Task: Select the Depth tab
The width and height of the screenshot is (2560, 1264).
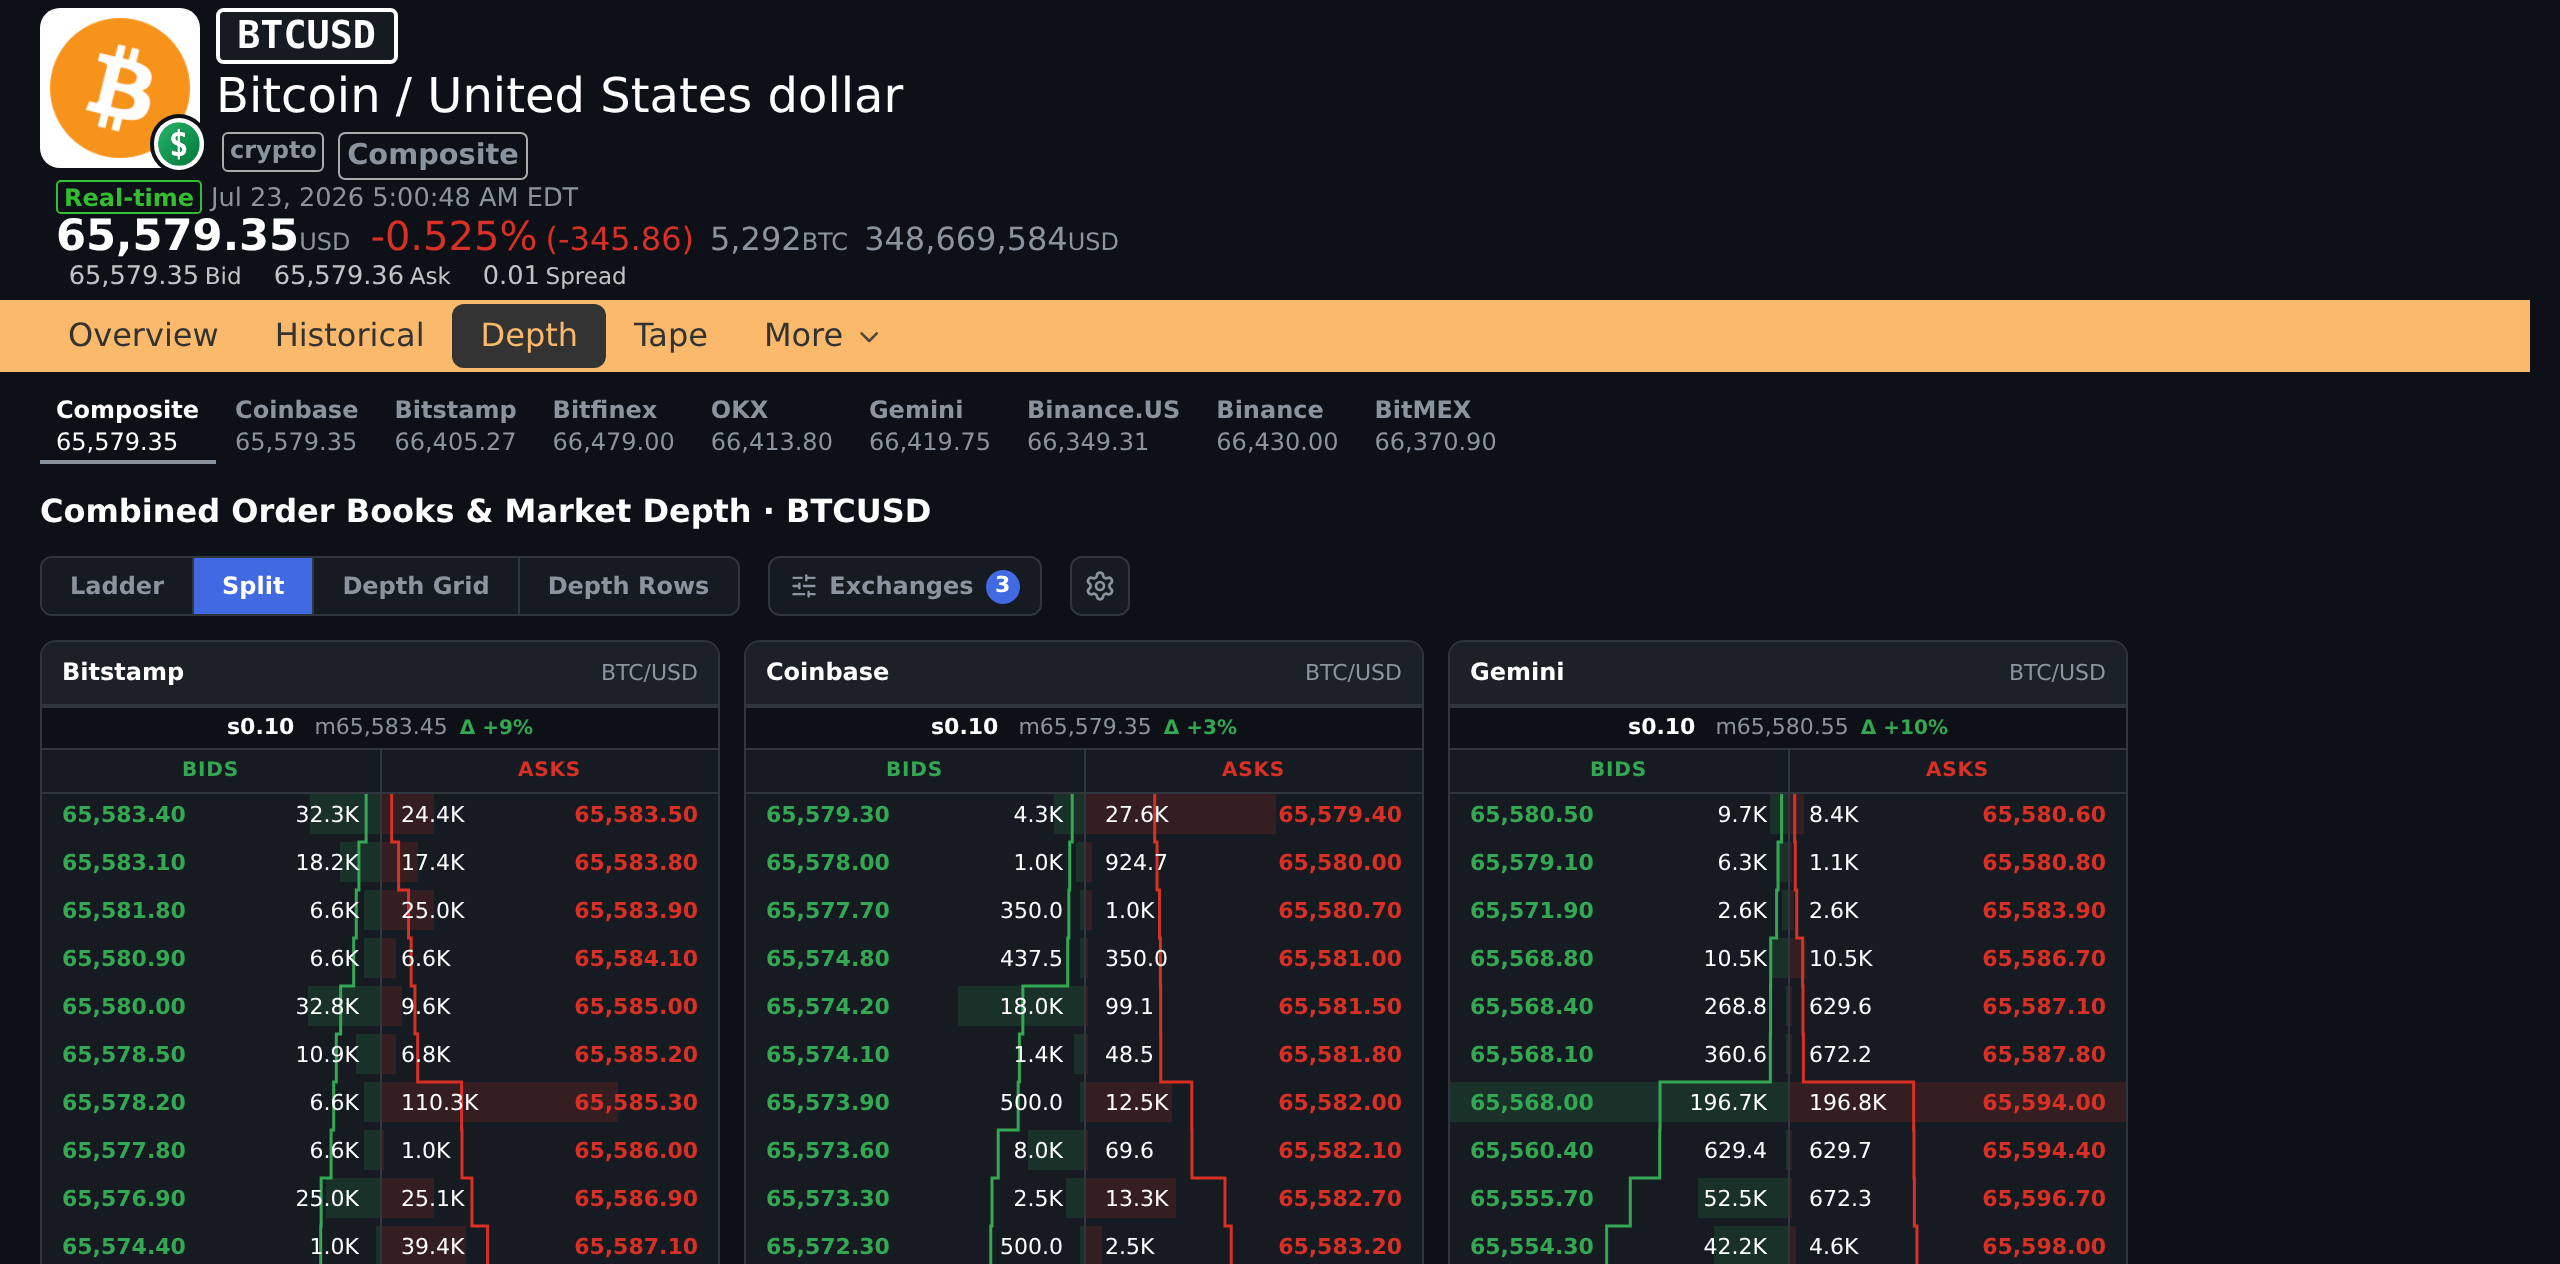Action: pos(528,335)
